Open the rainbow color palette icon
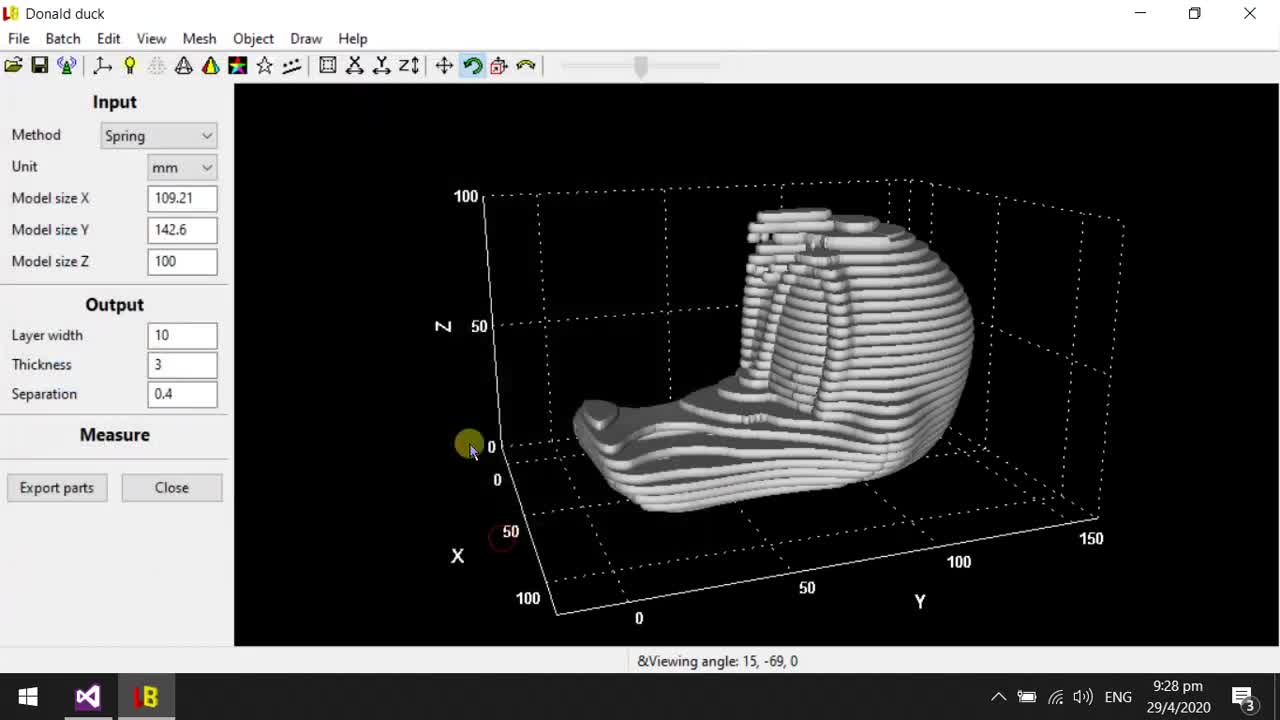 pos(237,66)
